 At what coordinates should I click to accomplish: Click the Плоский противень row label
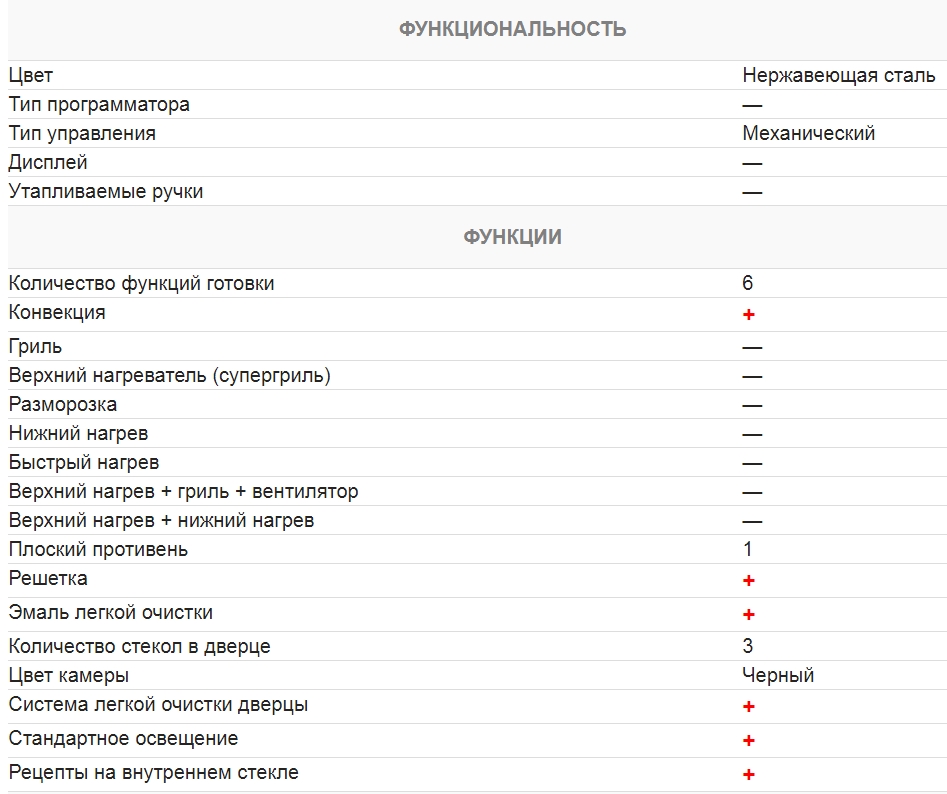(x=98, y=549)
